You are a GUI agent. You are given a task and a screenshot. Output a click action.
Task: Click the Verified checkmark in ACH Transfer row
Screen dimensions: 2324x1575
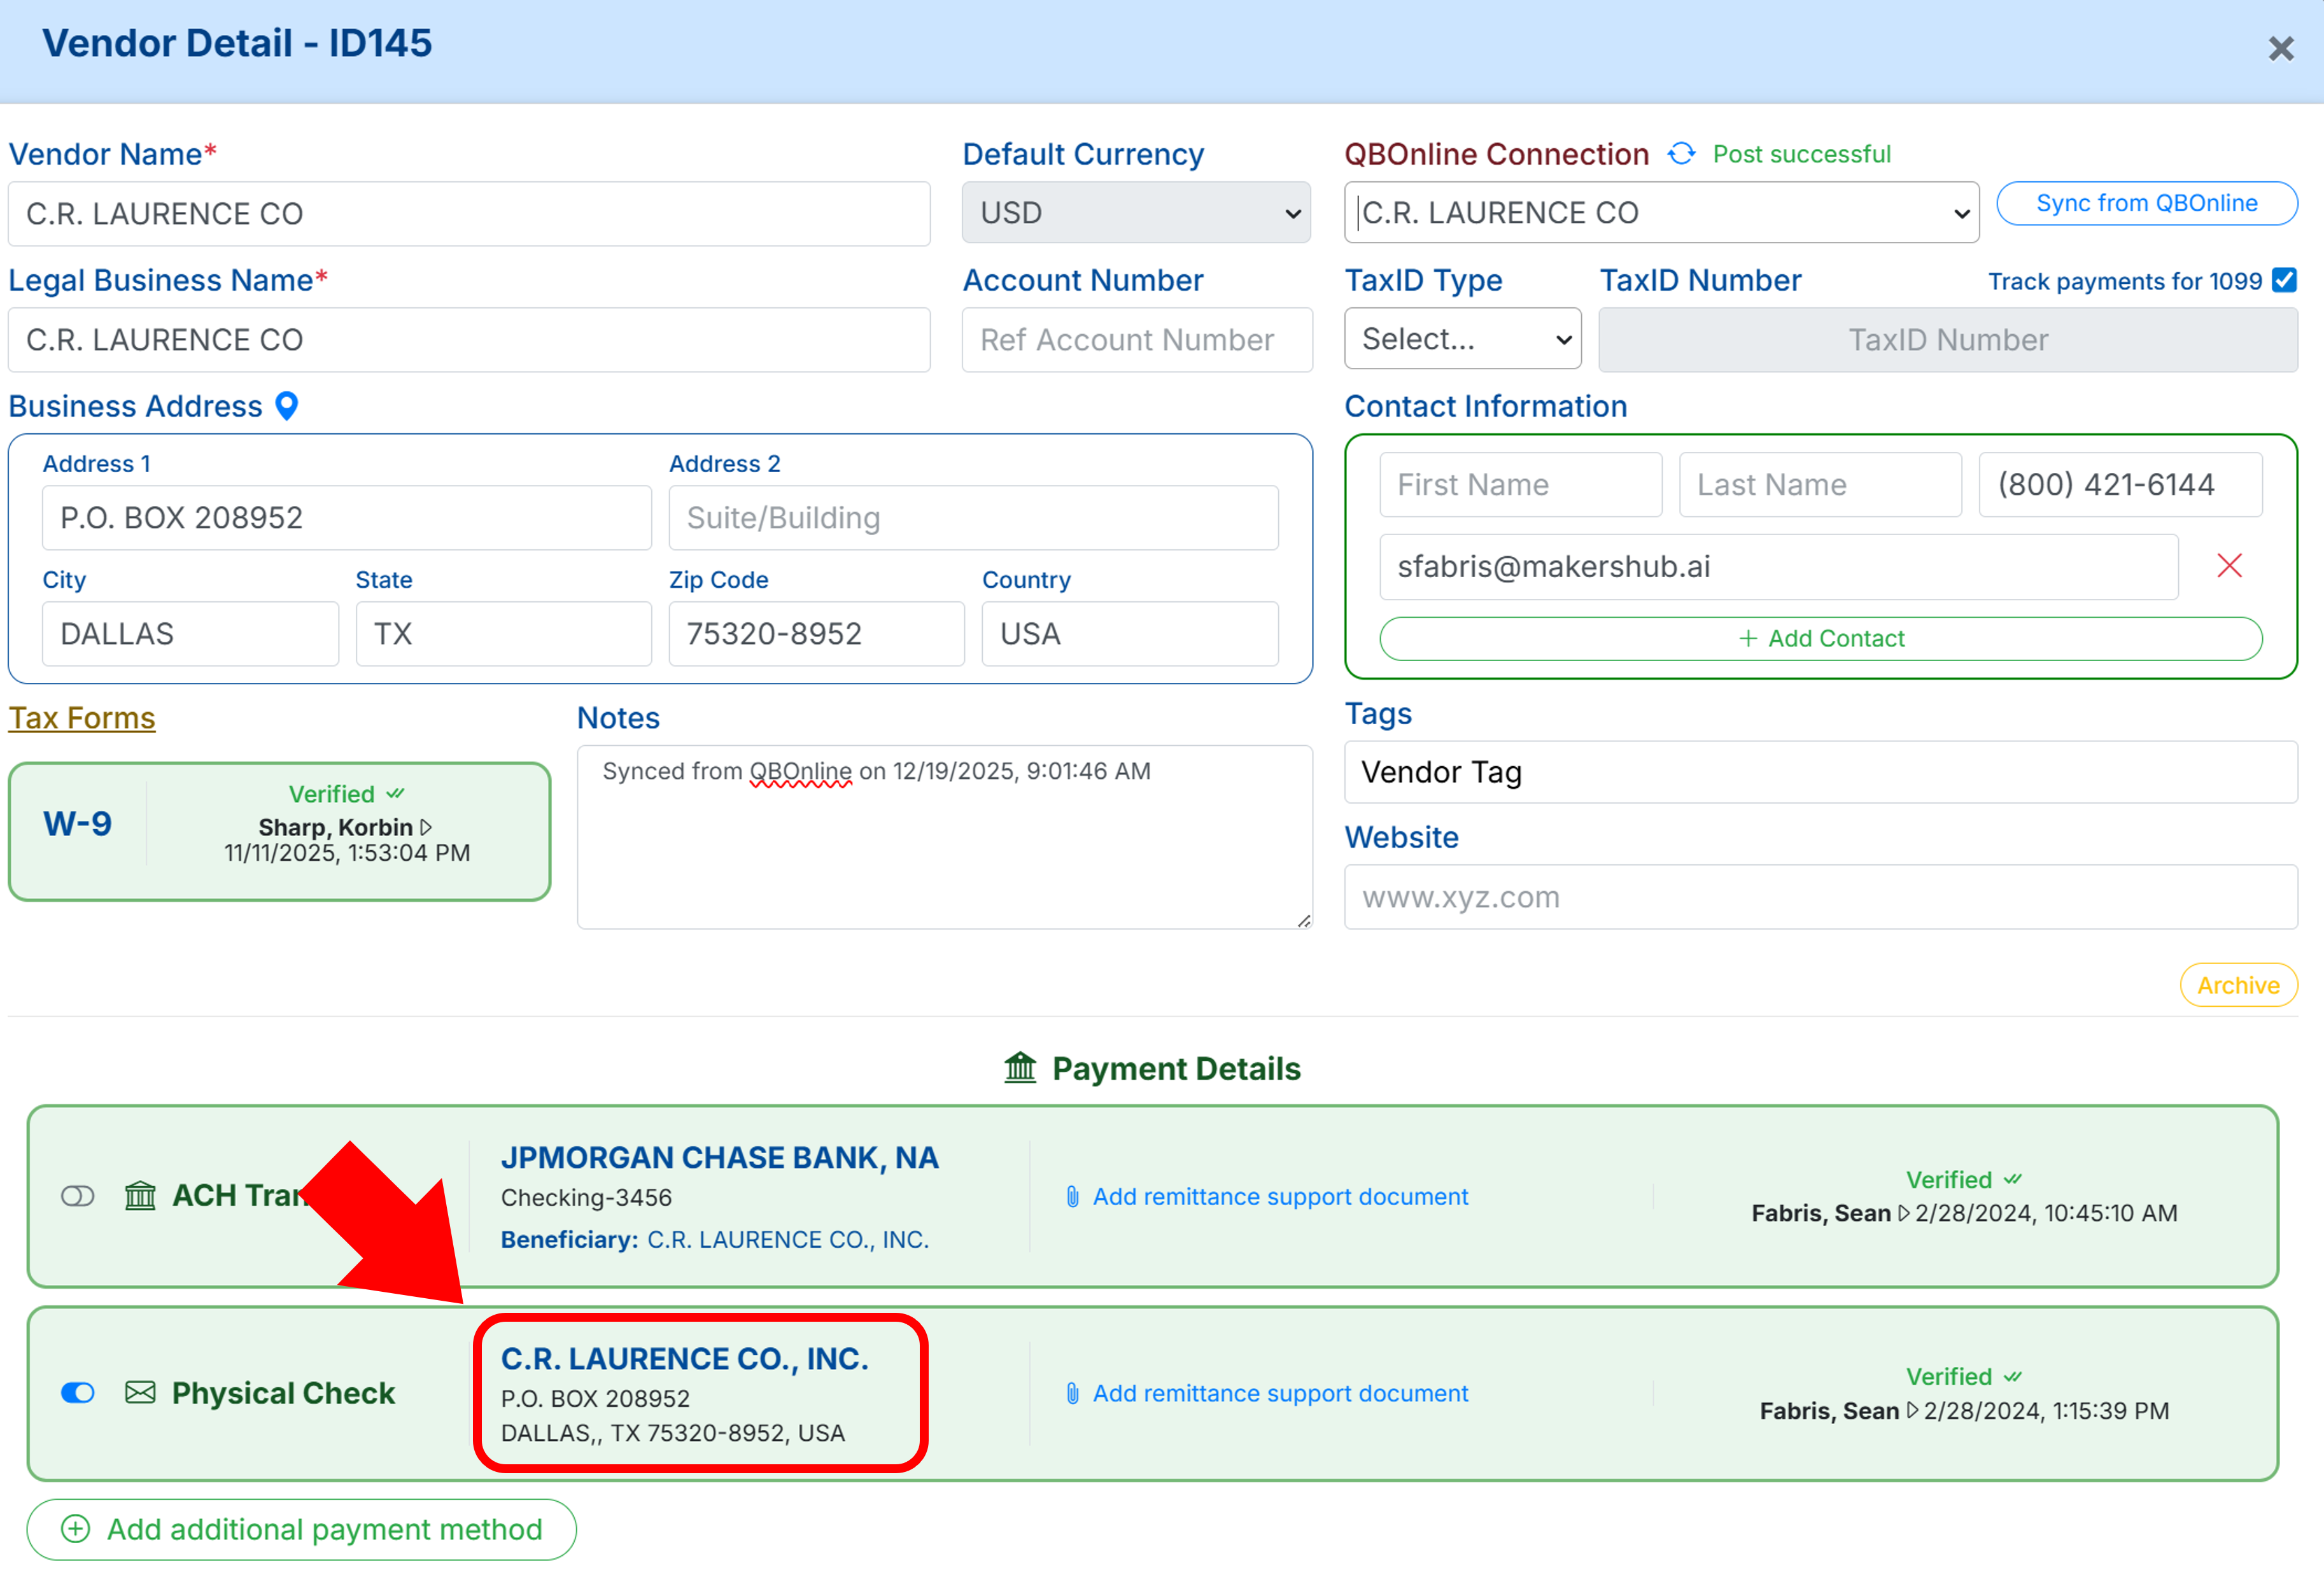[x=2013, y=1180]
